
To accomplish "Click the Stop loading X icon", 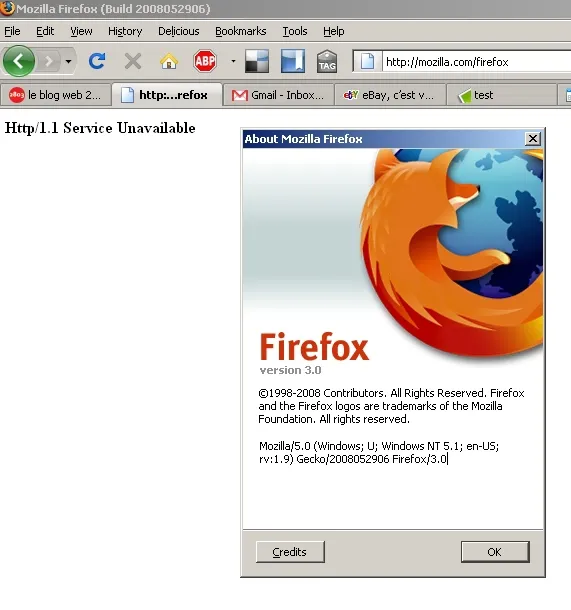I will (133, 61).
